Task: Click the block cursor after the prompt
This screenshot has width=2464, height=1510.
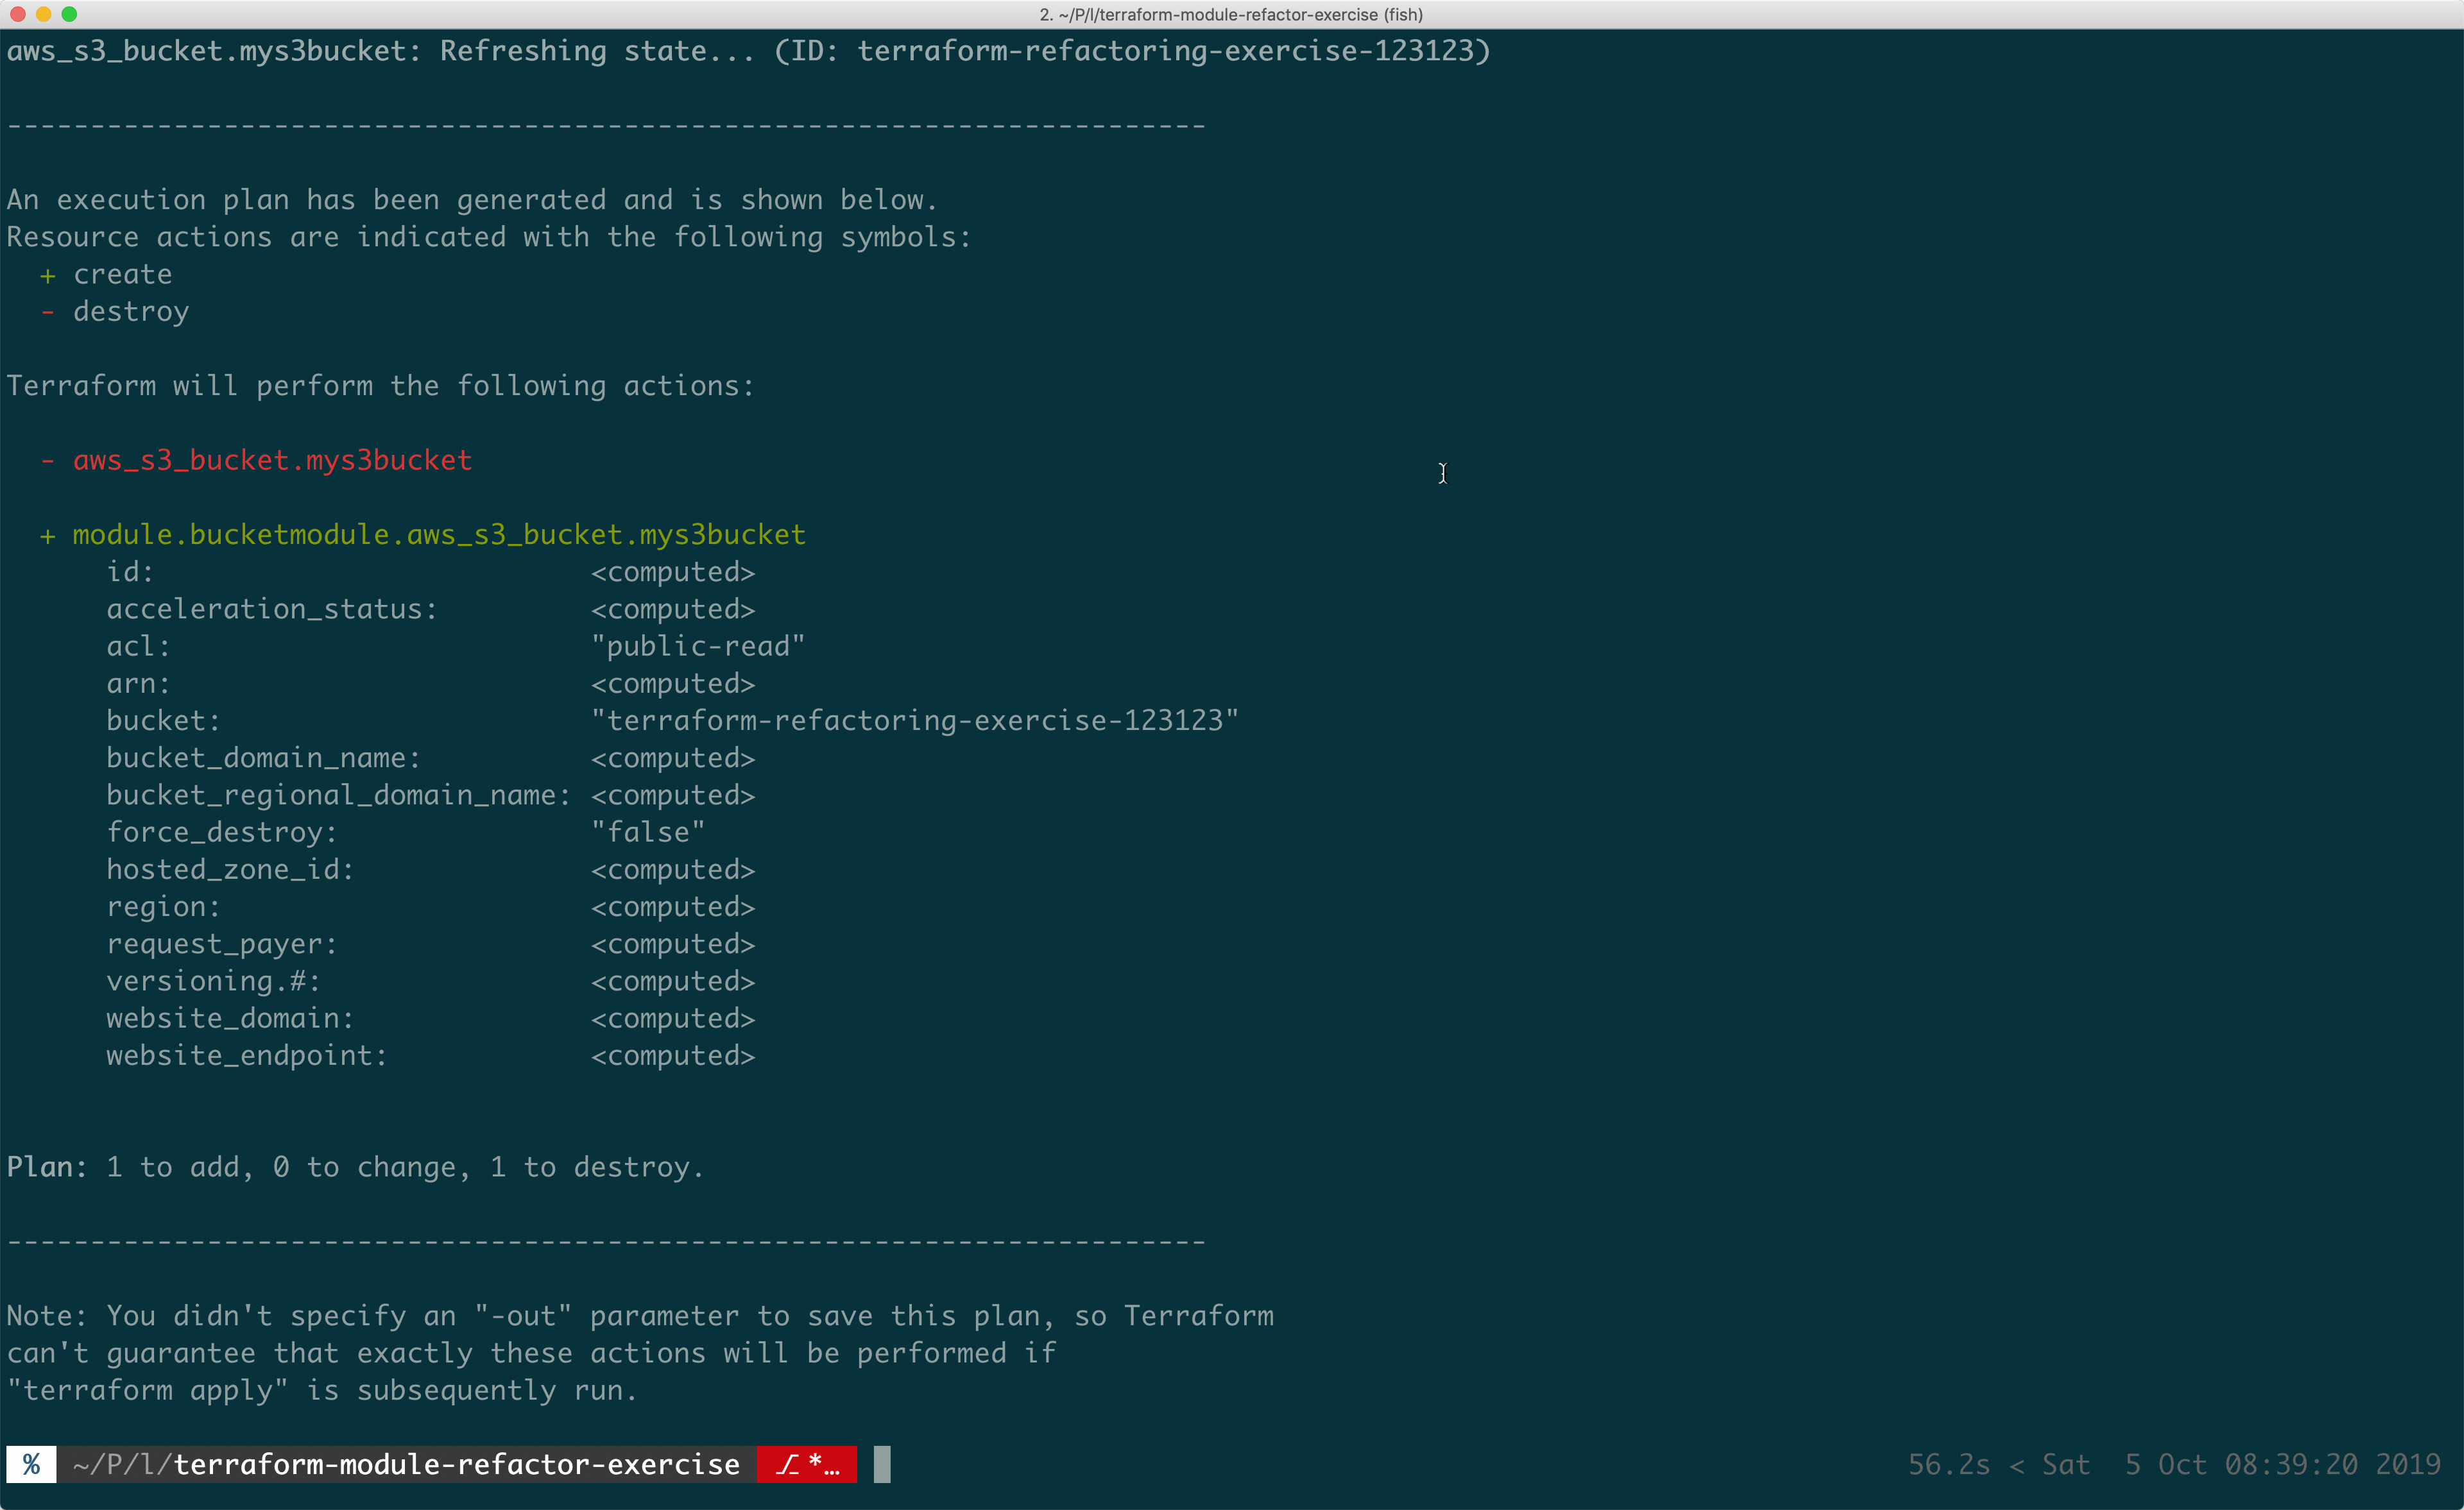Action: [x=881, y=1463]
